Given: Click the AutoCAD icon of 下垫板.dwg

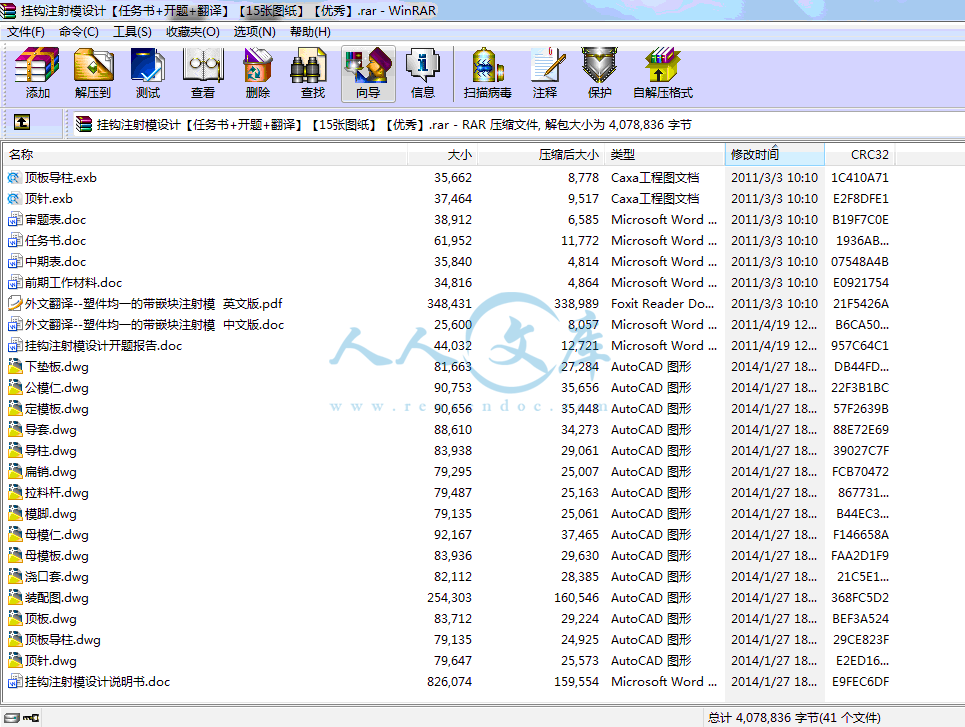Looking at the screenshot, I should (x=15, y=367).
